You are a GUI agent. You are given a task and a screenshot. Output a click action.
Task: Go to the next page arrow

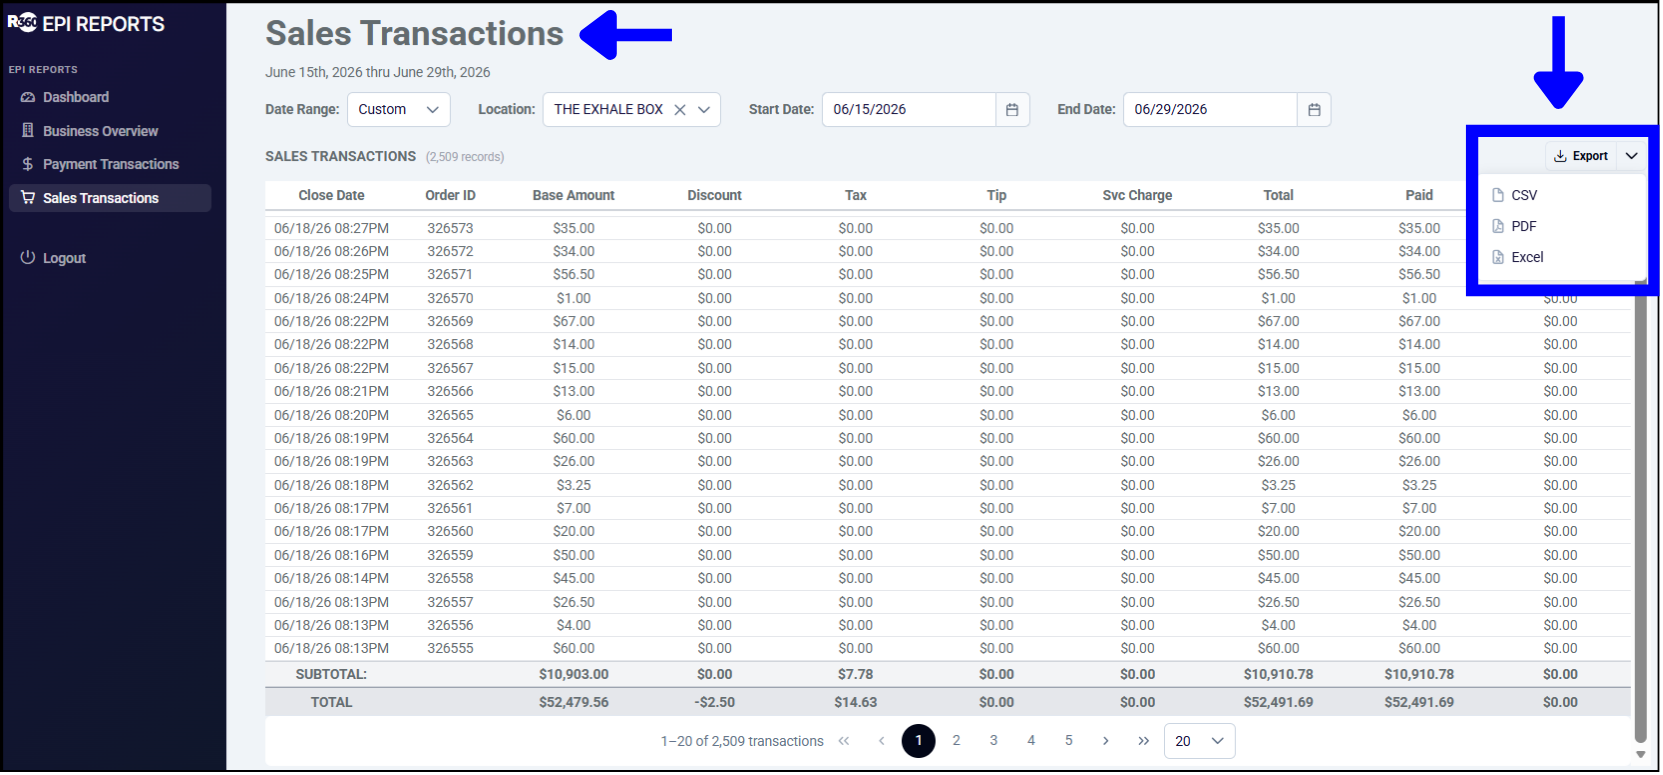[x=1105, y=741]
